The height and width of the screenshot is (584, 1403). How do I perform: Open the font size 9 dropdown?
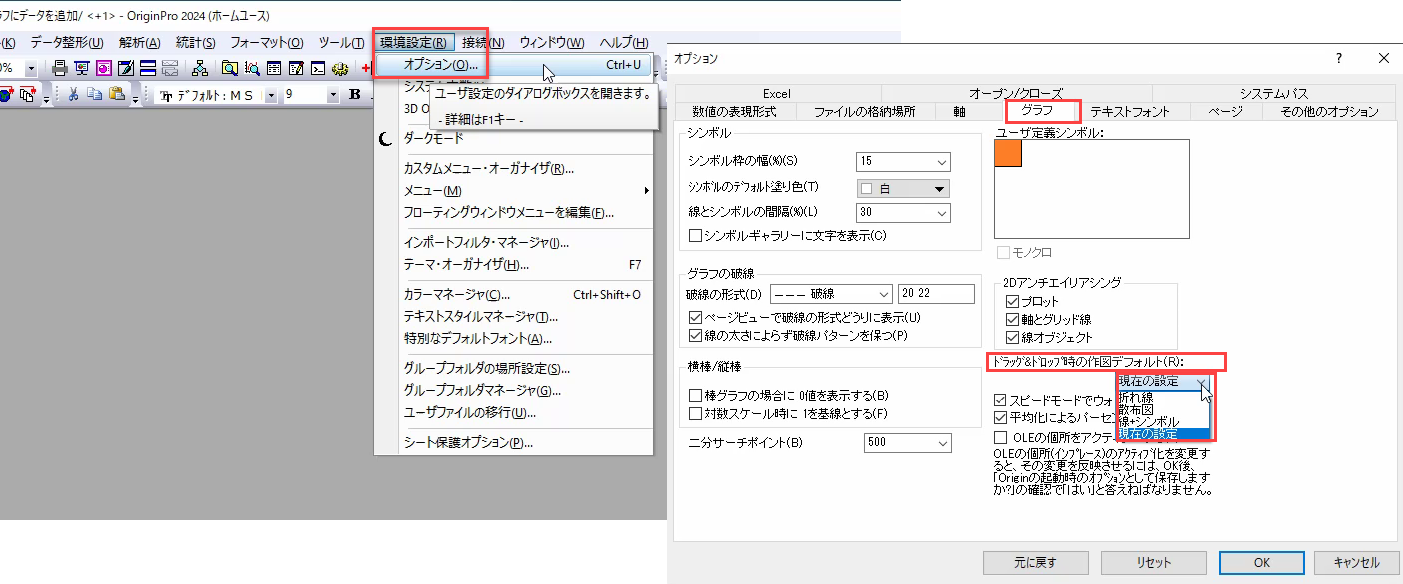[x=333, y=95]
